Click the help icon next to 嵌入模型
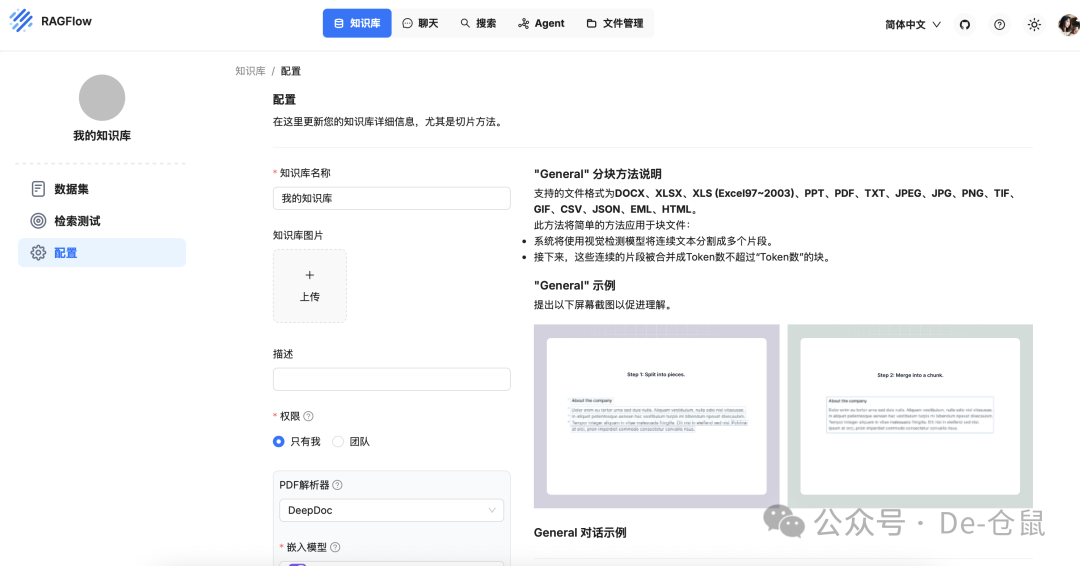The width and height of the screenshot is (1080, 566). click(335, 547)
